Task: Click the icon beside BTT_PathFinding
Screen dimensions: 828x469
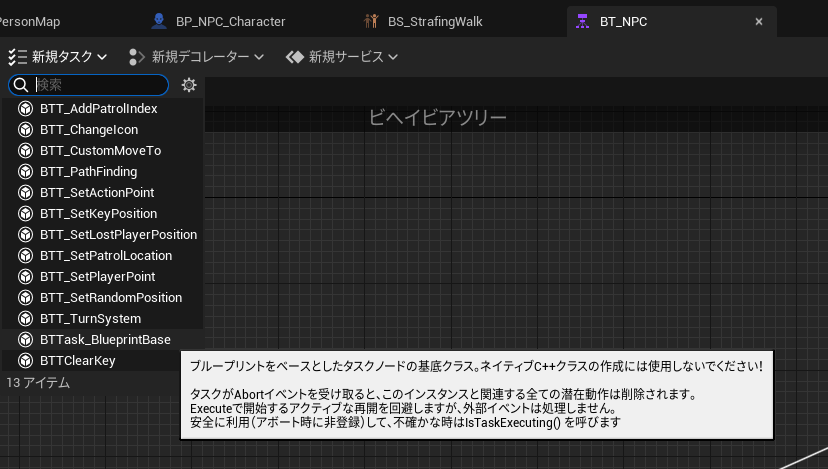Action: (x=25, y=172)
